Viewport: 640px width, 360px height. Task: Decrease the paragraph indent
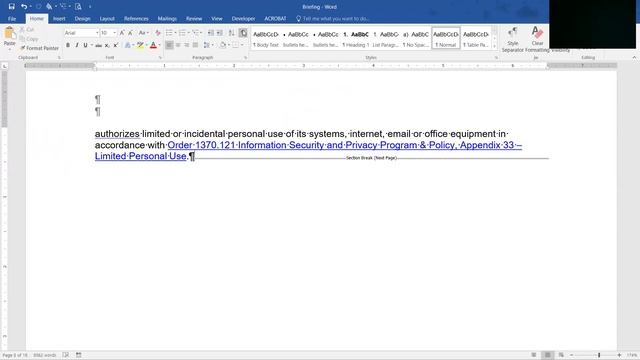(211, 33)
